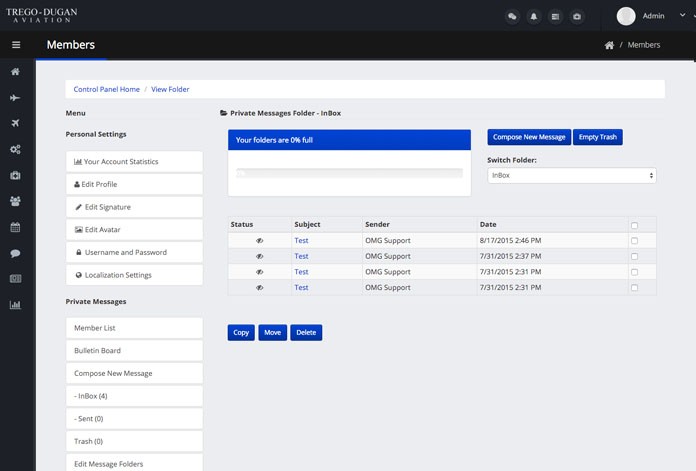Toggle the hamburger sidebar menu
This screenshot has width=696, height=471.
pos(15,45)
